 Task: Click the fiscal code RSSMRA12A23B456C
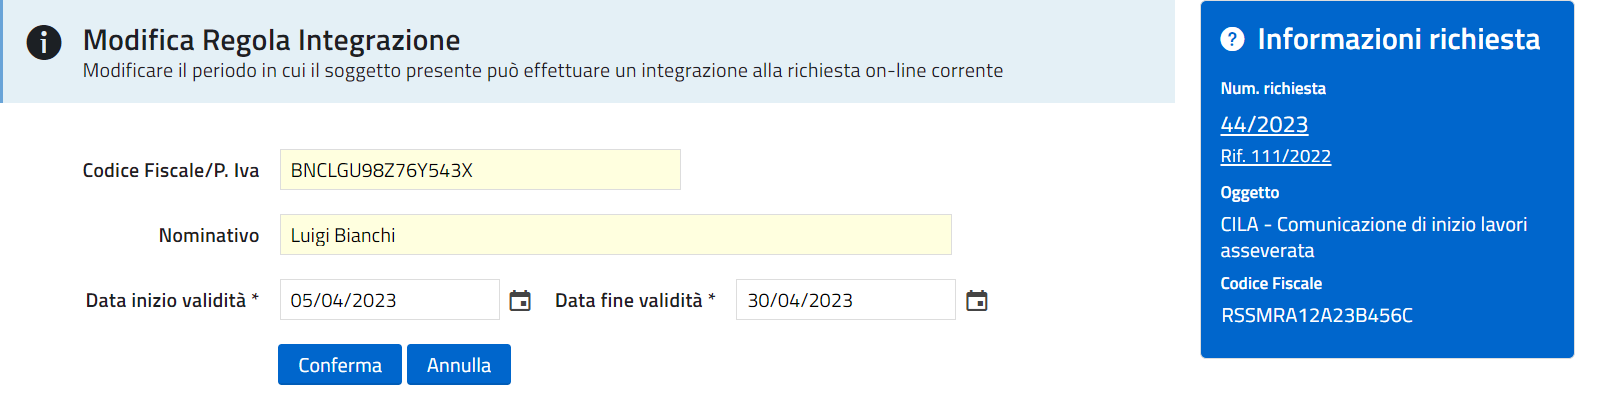pos(1316,316)
